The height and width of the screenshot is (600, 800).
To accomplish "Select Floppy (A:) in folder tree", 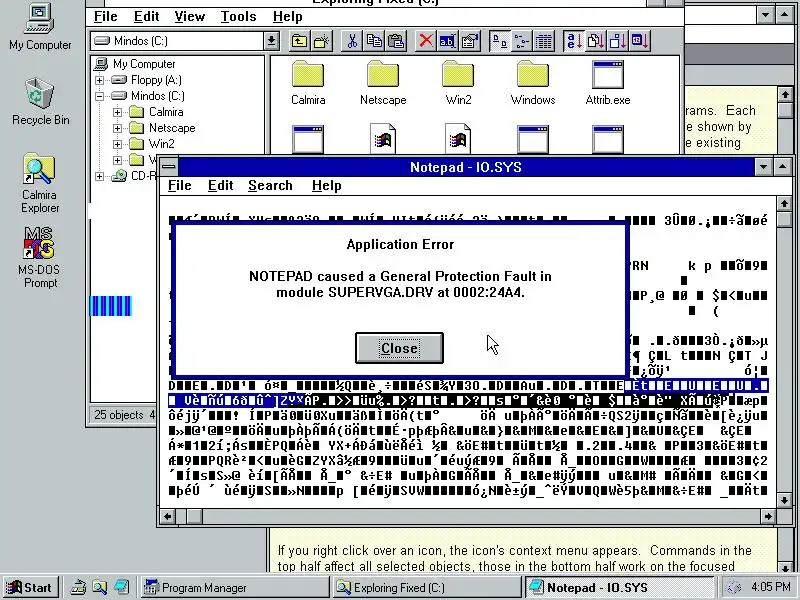I will tap(156, 80).
